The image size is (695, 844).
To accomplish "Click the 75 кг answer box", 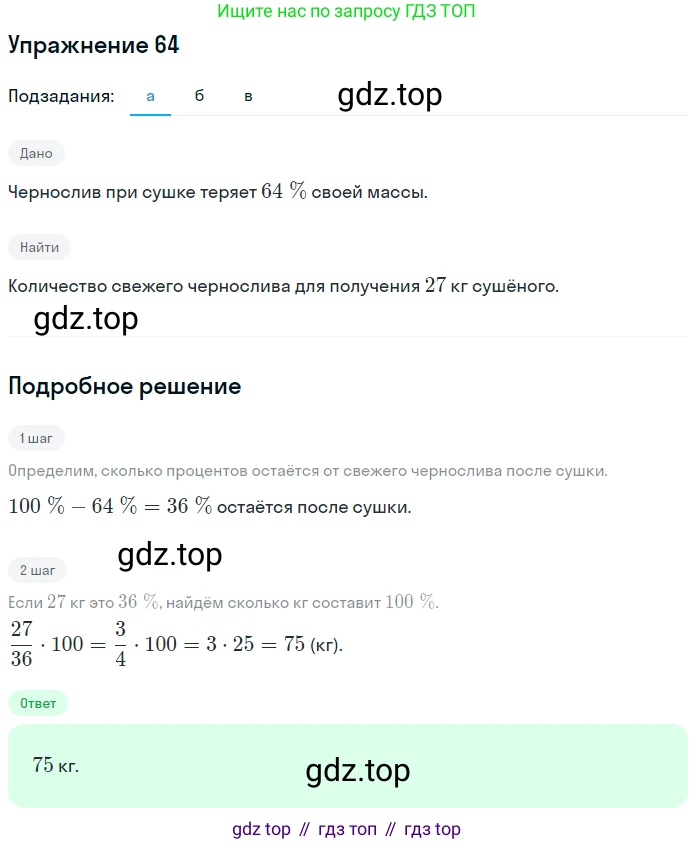I will [348, 766].
